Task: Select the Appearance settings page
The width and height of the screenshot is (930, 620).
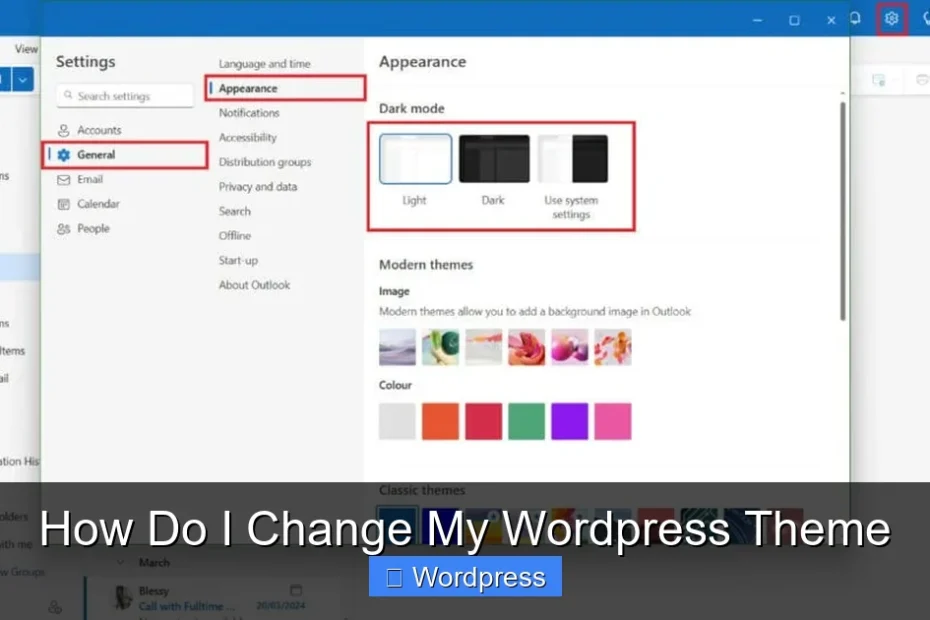Action: tap(285, 88)
